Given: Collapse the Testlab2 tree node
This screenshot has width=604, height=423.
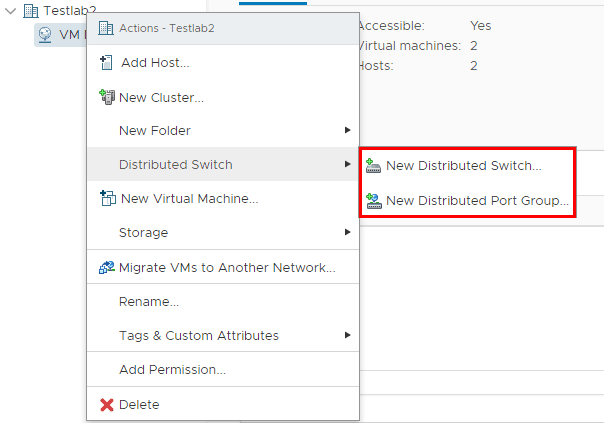Looking at the screenshot, I should 10,10.
